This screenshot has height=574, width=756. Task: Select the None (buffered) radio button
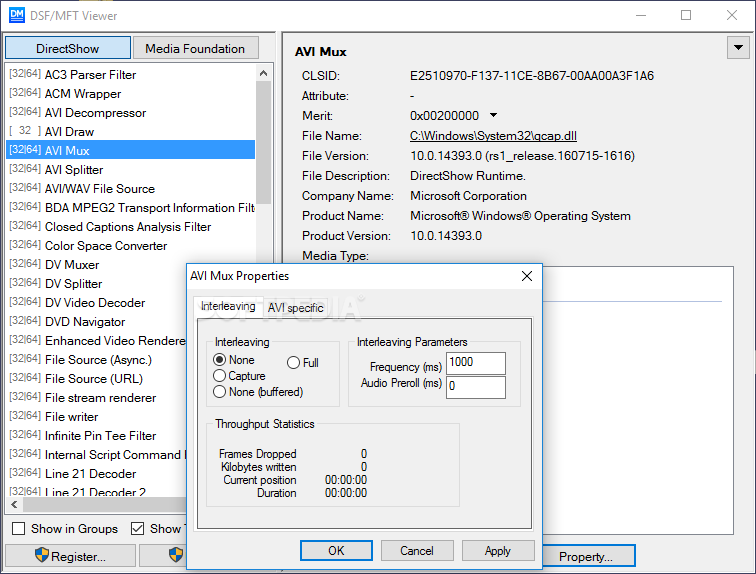pyautogui.click(x=219, y=391)
